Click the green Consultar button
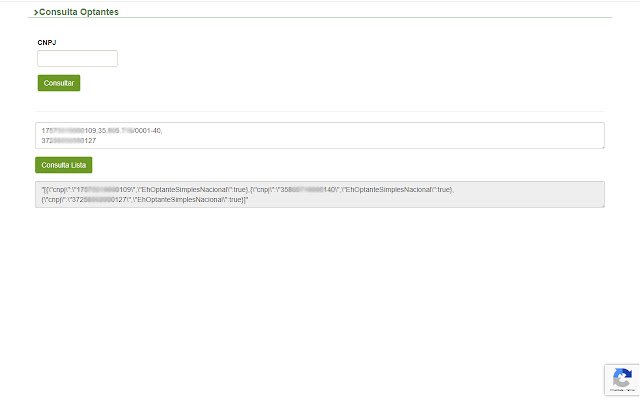This screenshot has width=640, height=400. point(59,83)
